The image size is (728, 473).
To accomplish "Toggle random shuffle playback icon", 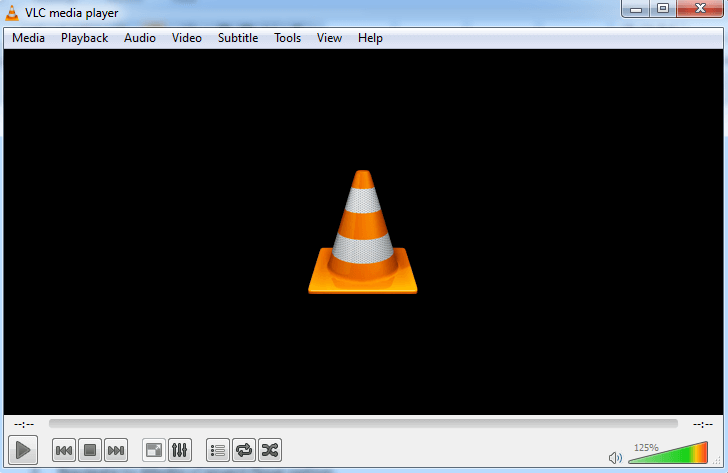I will pos(270,450).
